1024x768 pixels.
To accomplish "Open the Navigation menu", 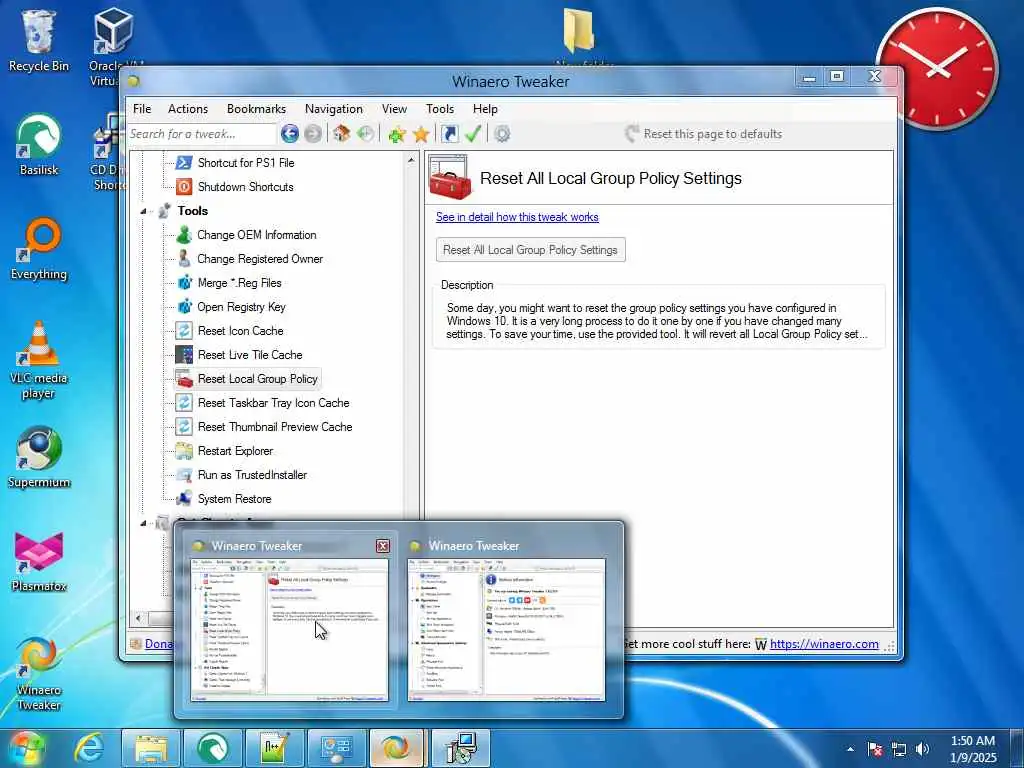I will pyautogui.click(x=334, y=109).
